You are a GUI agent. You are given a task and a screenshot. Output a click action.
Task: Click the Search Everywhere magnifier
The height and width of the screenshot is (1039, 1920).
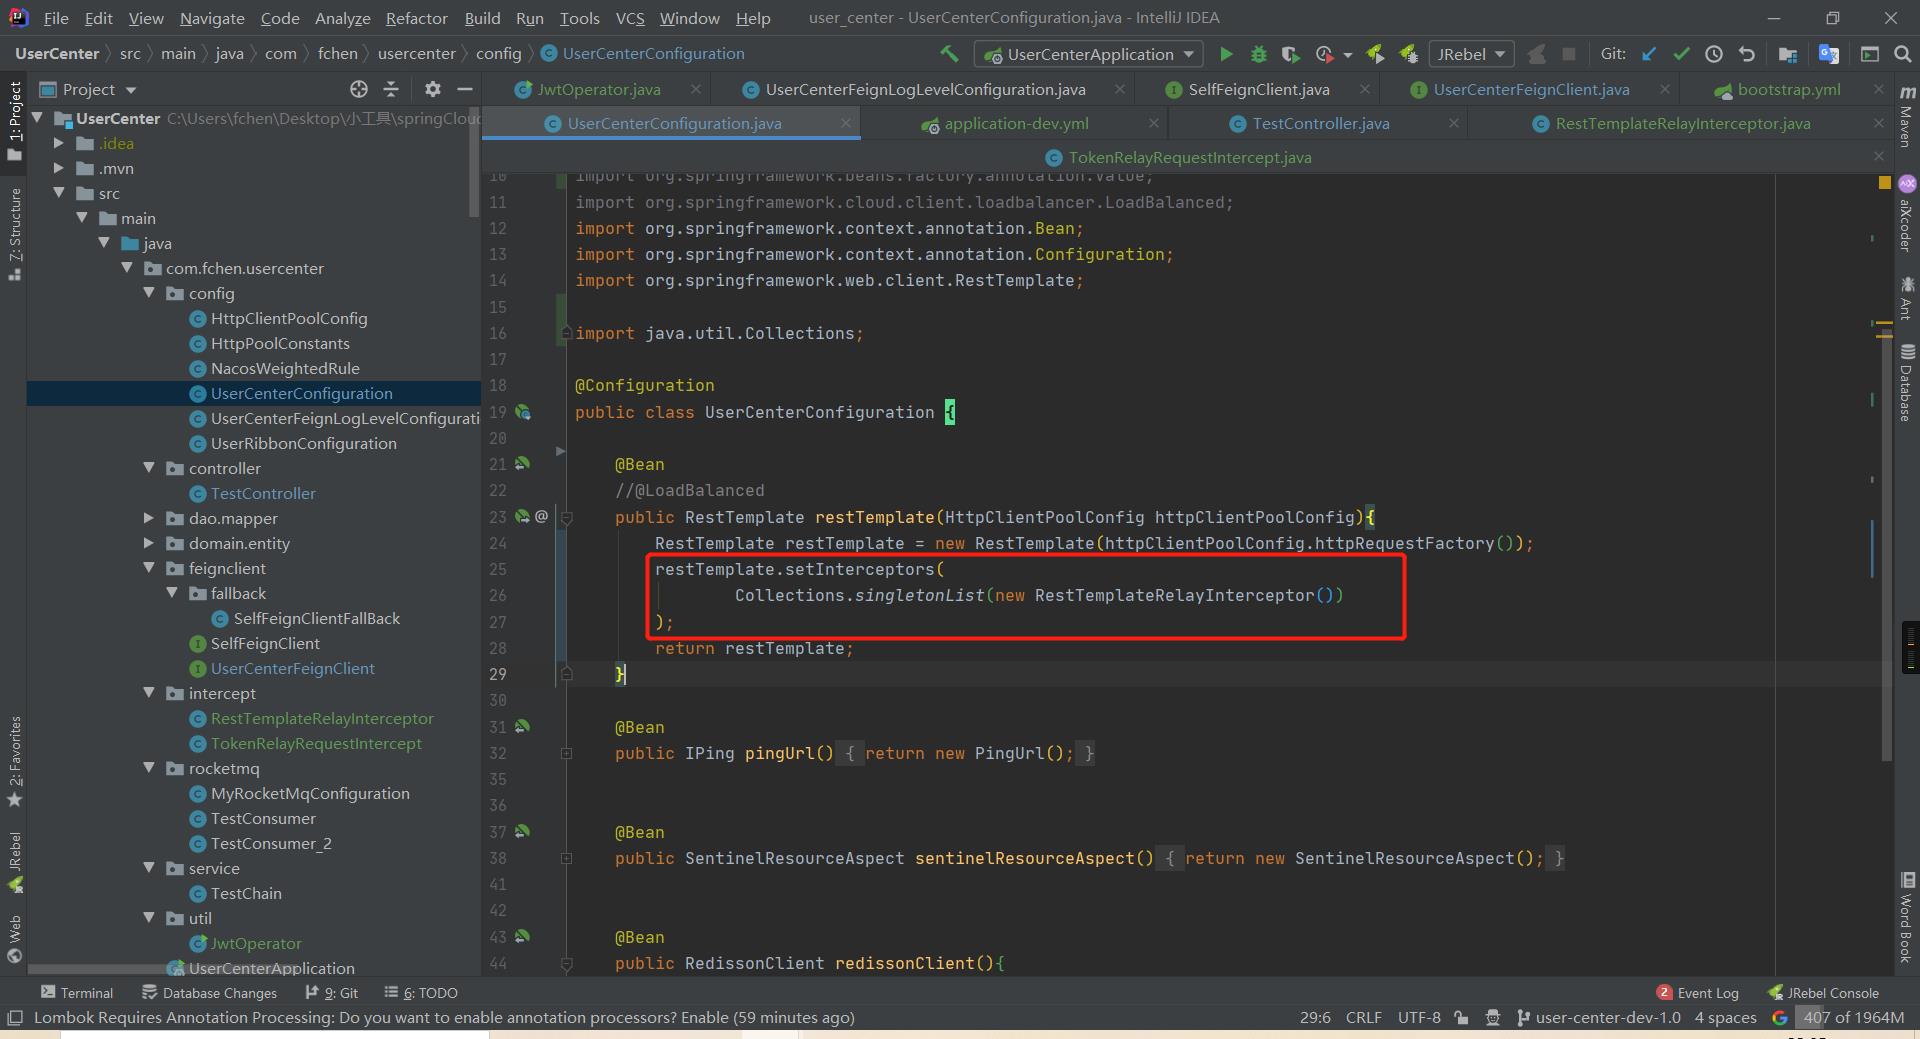pos(1903,54)
